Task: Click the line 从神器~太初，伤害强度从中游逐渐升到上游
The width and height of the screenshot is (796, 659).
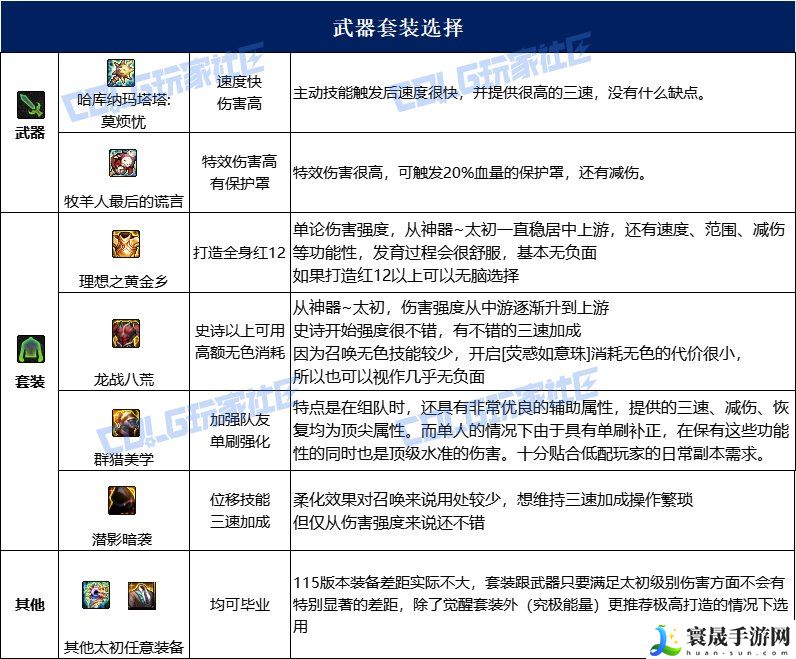Action: pos(451,307)
